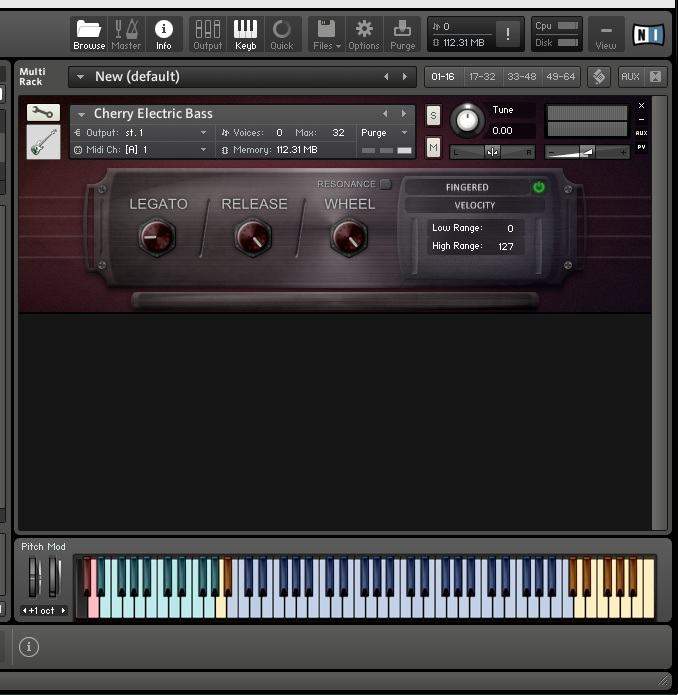The width and height of the screenshot is (678, 695).
Task: Toggle the Keyb keyboard panel
Action: point(245,34)
